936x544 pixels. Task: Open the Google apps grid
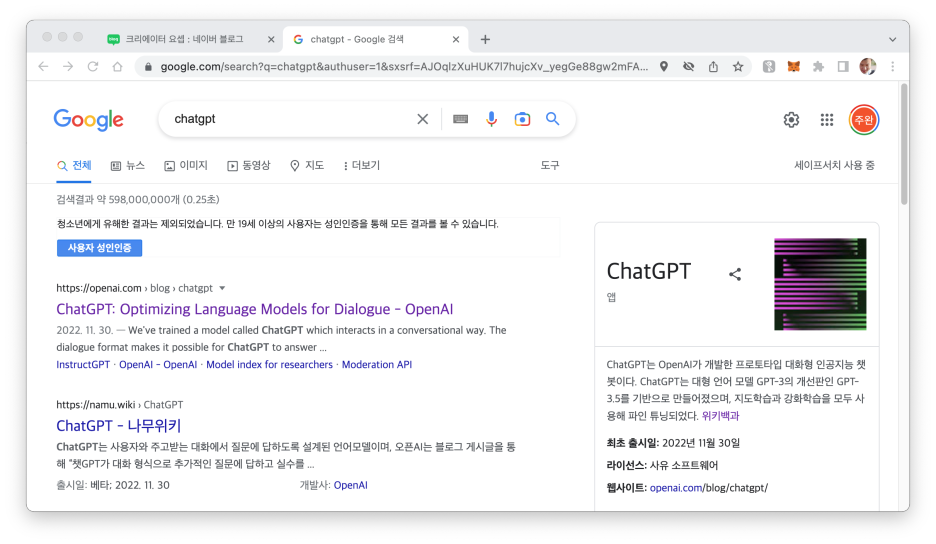click(827, 120)
